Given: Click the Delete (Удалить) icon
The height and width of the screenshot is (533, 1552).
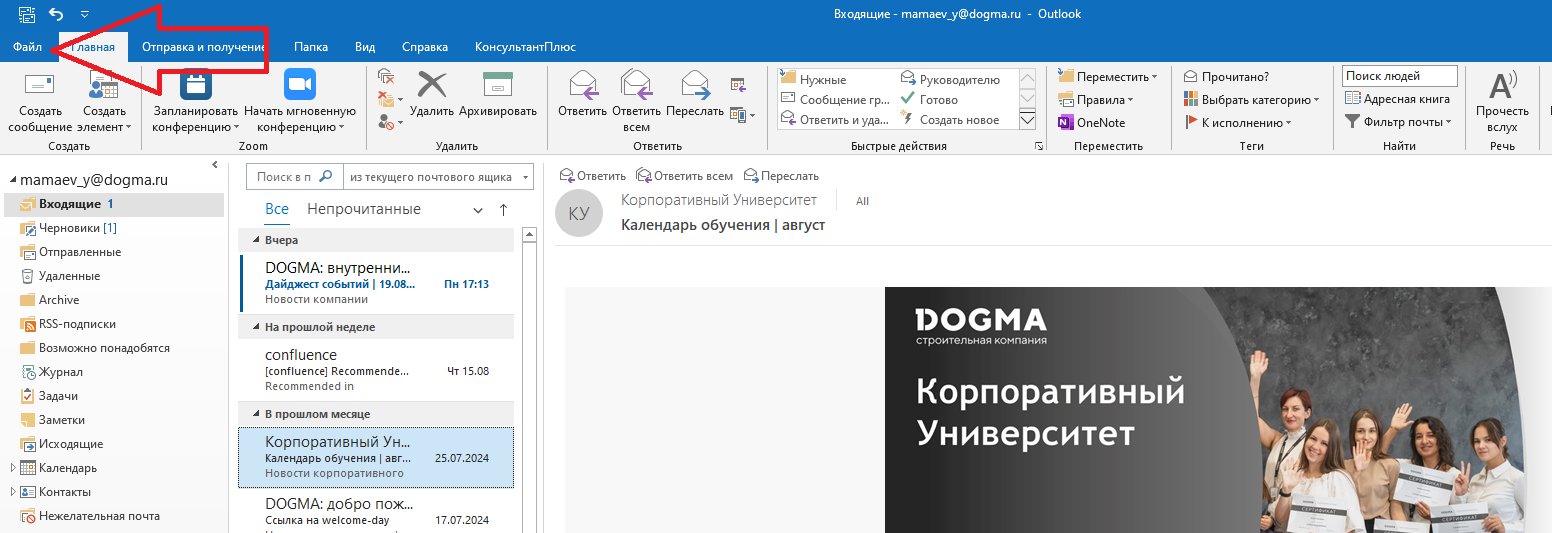Looking at the screenshot, I should (x=431, y=86).
